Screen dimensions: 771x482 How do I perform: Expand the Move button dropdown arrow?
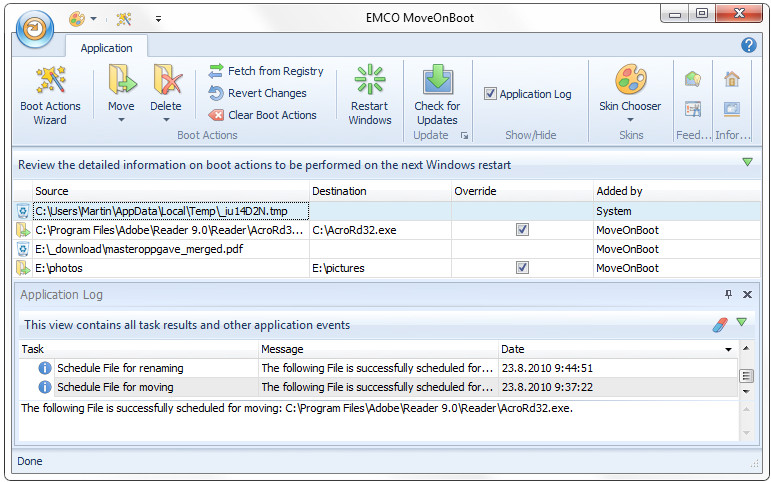(x=121, y=120)
